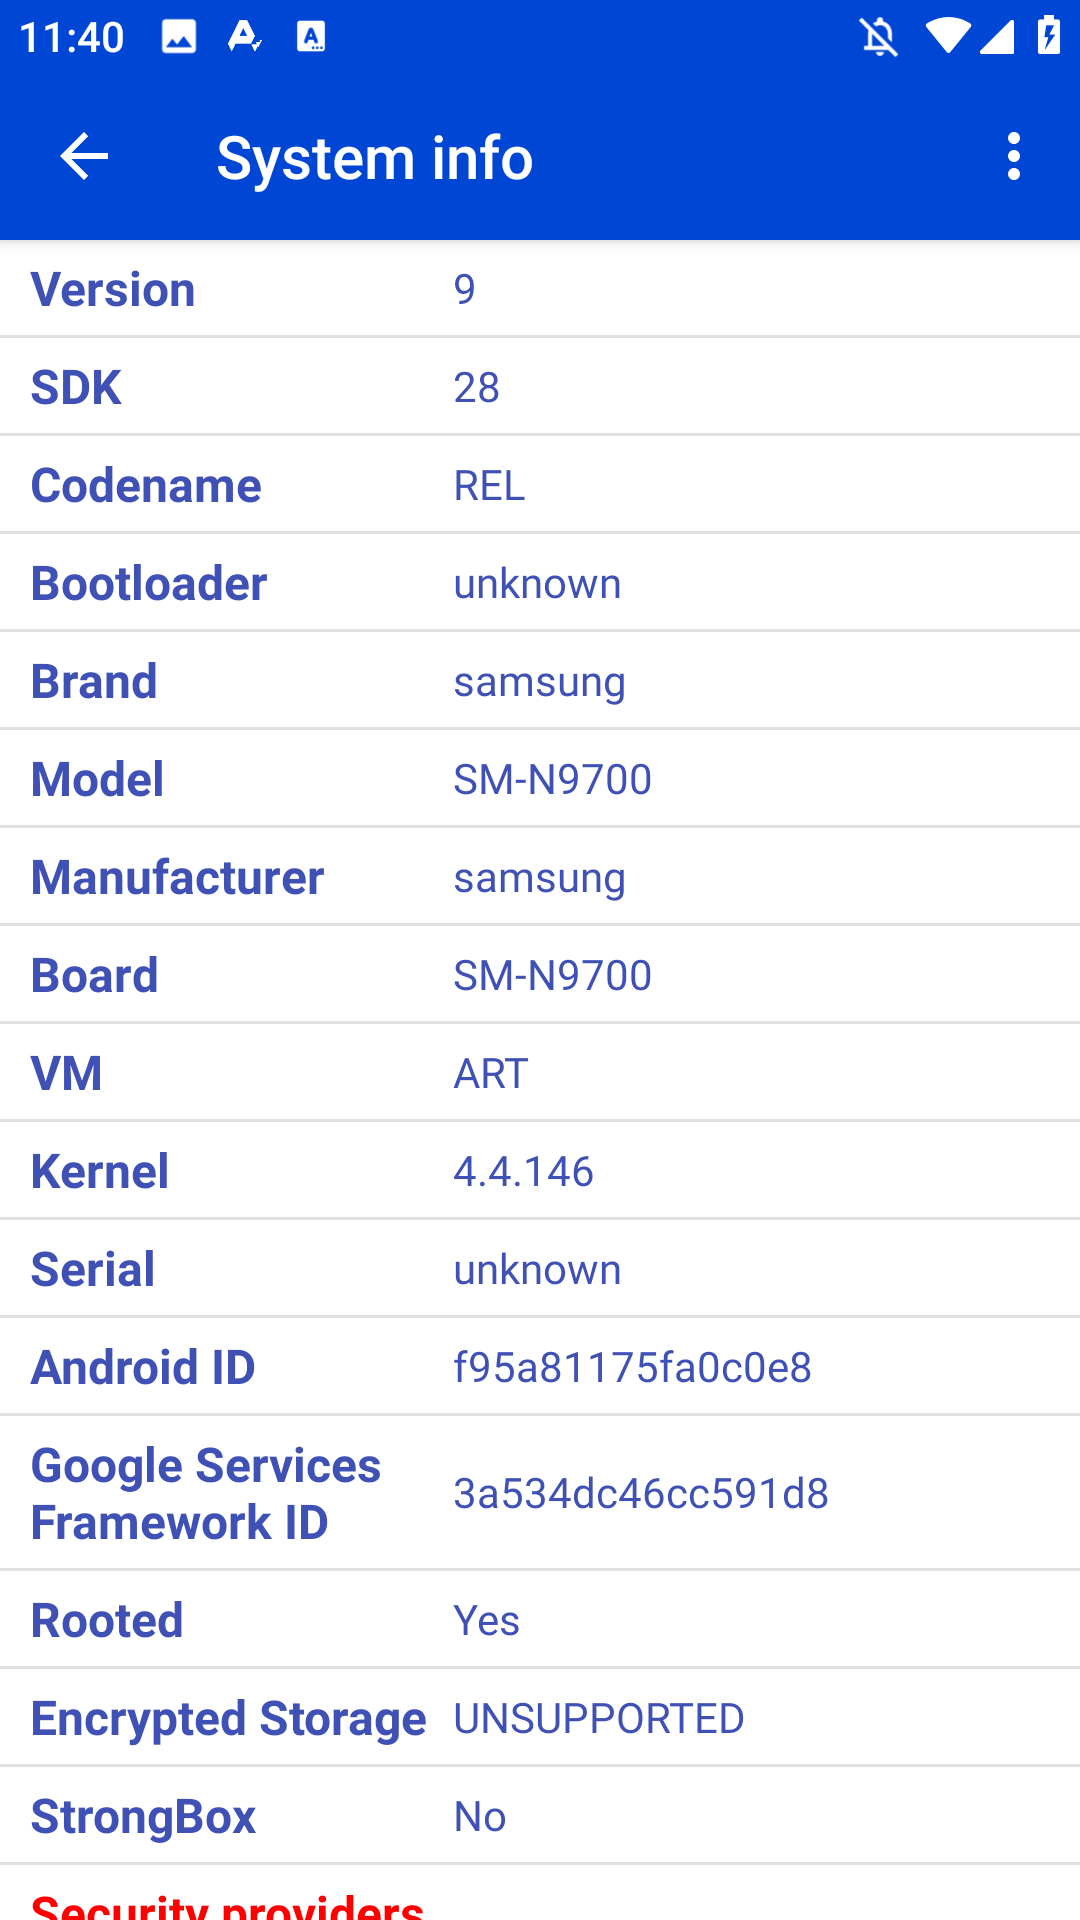Select the StrongBox No entry
Screen dimensions: 1080x1920
479,1816
